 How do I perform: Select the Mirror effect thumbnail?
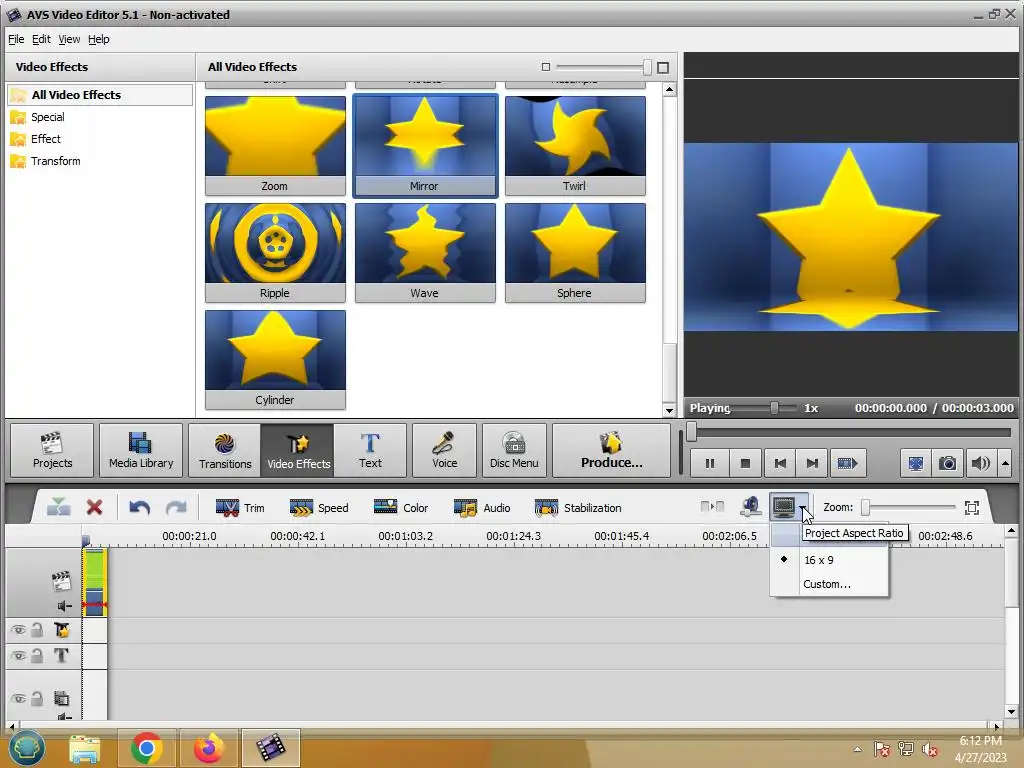pos(424,145)
